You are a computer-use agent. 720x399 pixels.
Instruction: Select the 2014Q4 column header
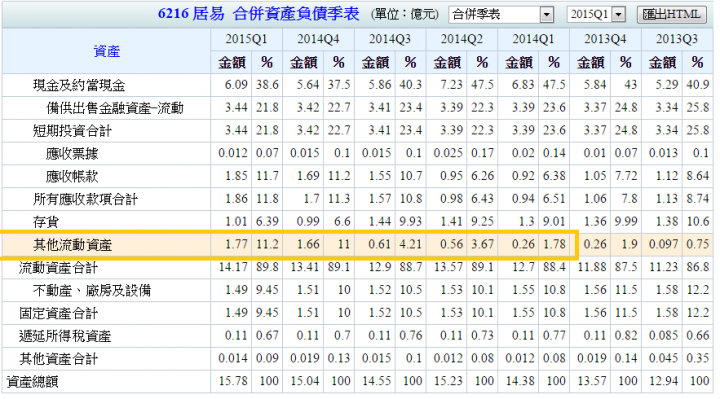[318, 39]
